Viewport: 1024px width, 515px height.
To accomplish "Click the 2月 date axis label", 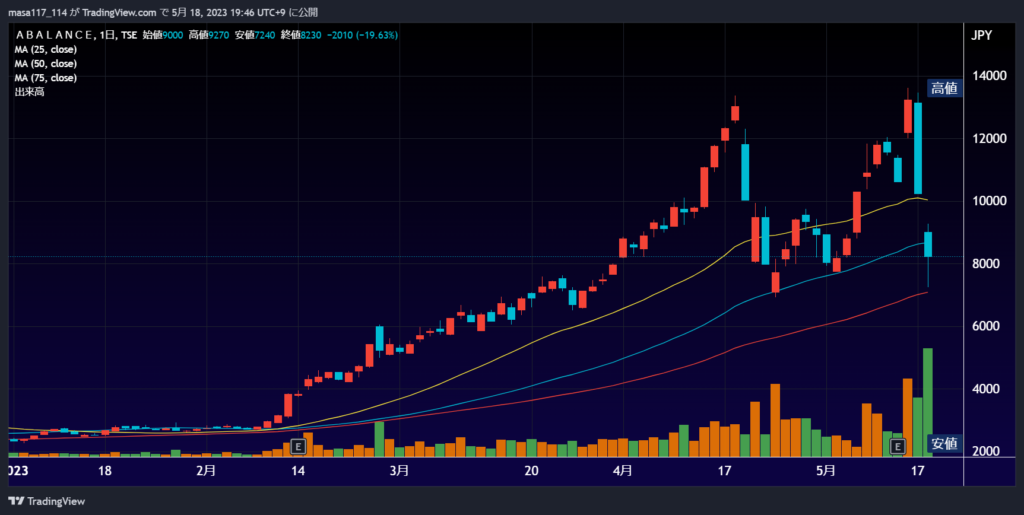I will [206, 470].
